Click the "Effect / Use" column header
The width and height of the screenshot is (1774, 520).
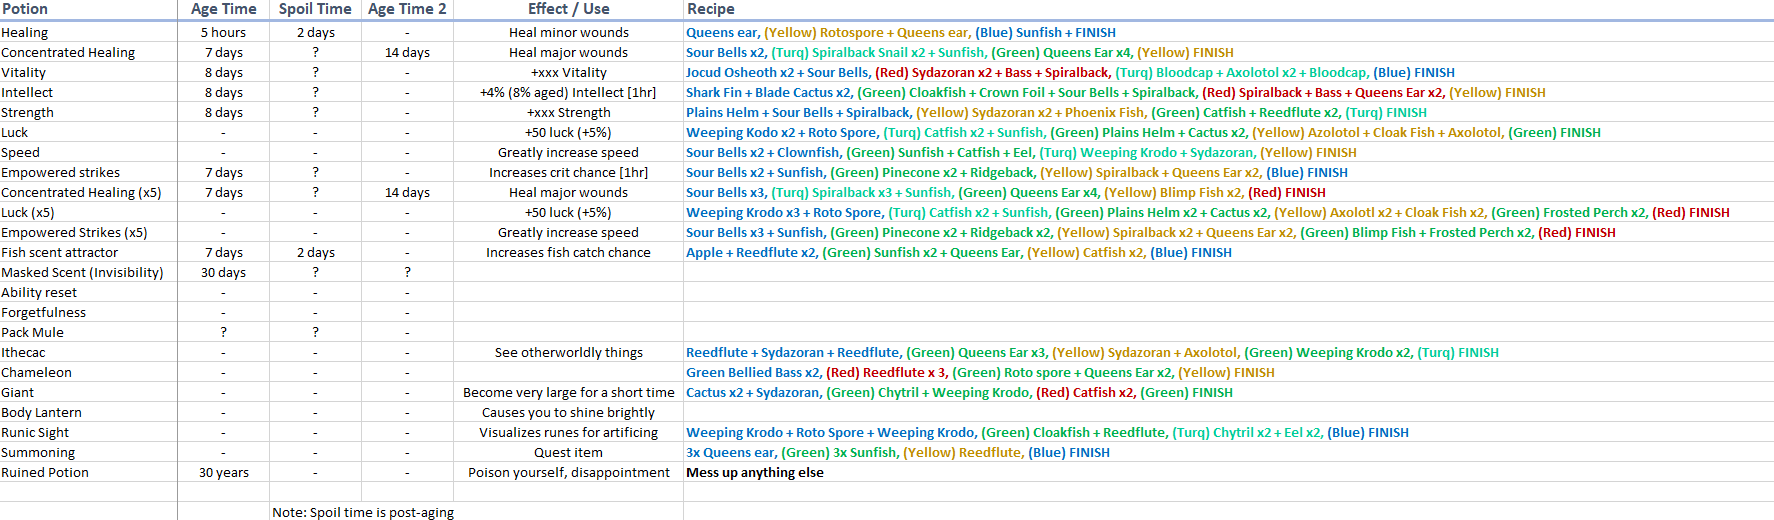coord(568,9)
